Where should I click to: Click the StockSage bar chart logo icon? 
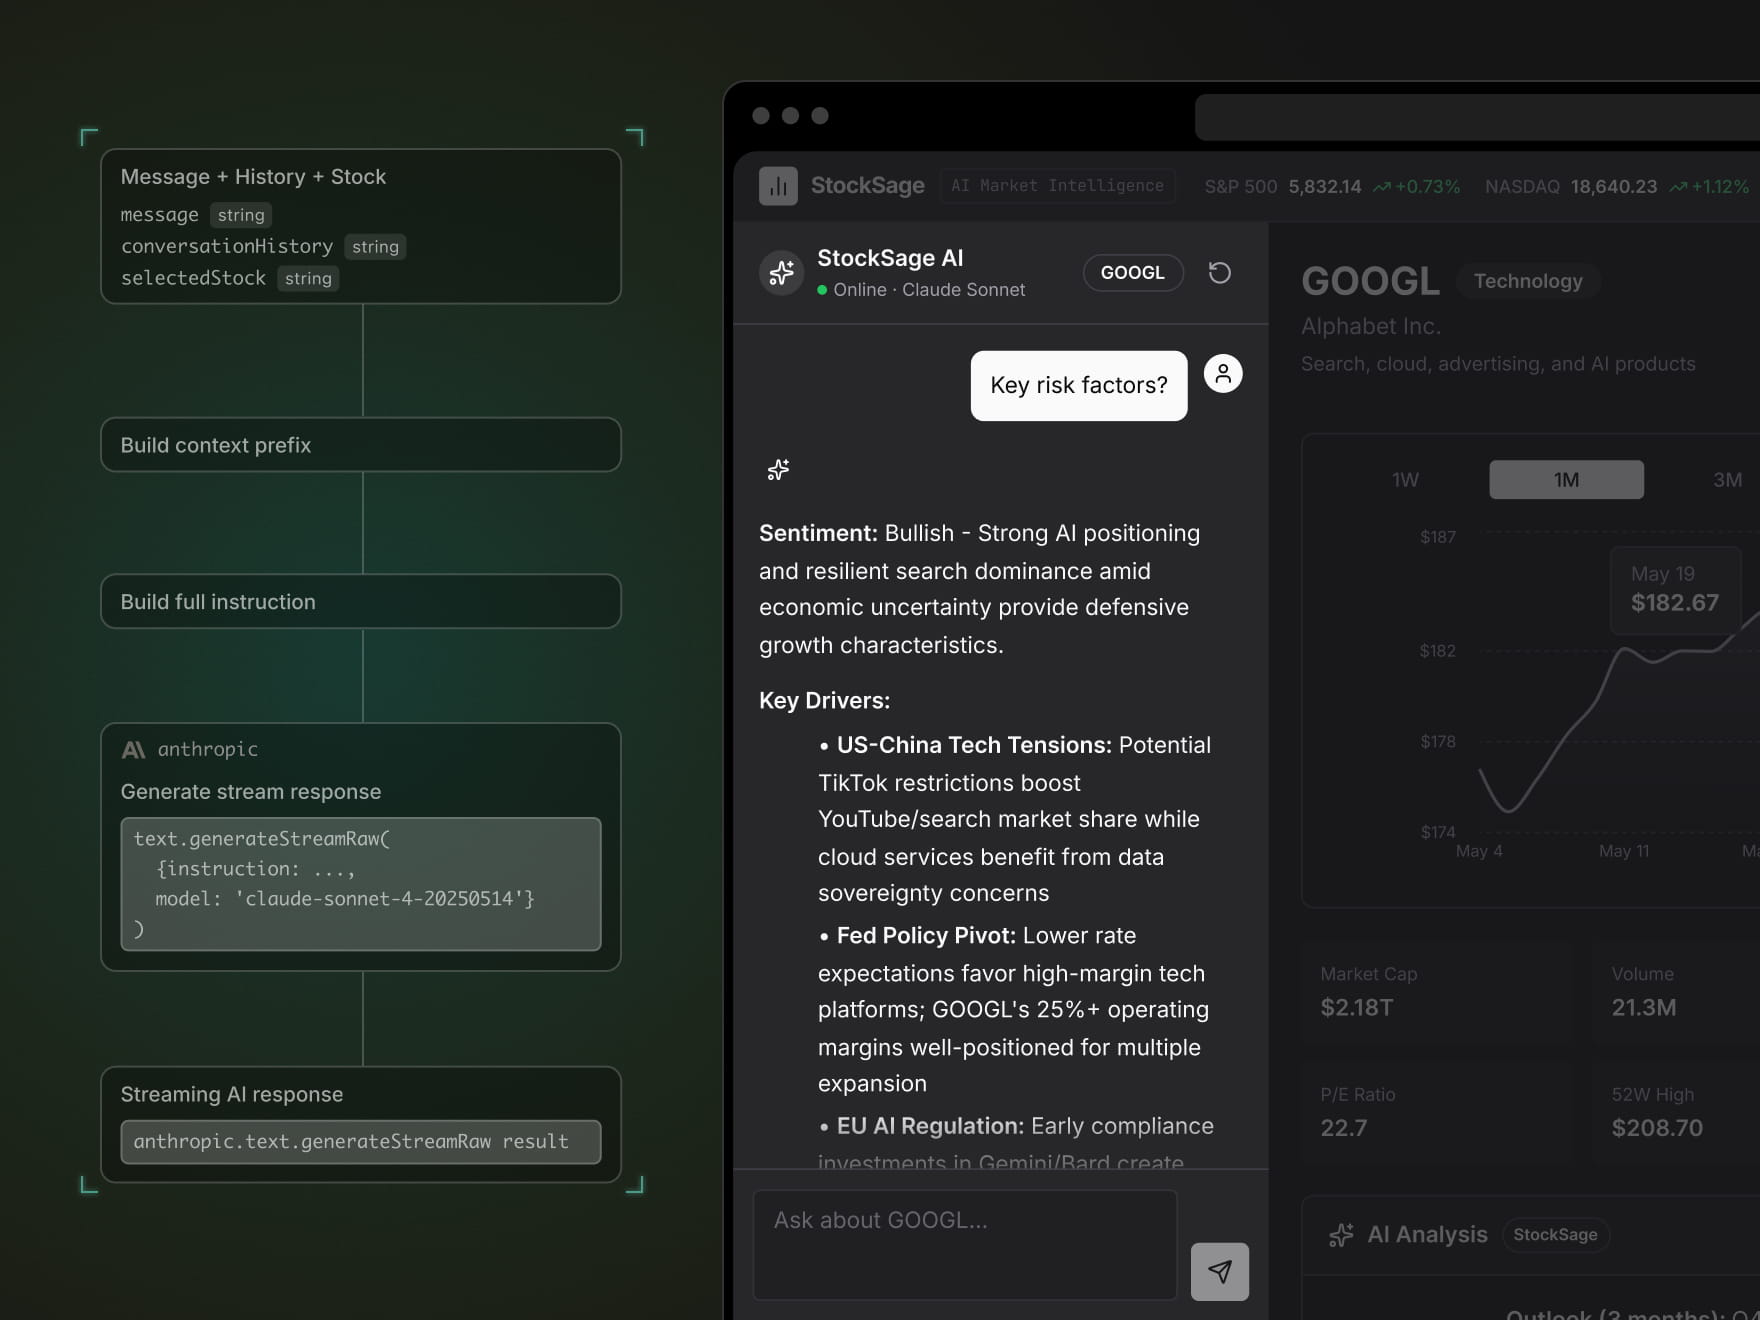pyautogui.click(x=778, y=186)
